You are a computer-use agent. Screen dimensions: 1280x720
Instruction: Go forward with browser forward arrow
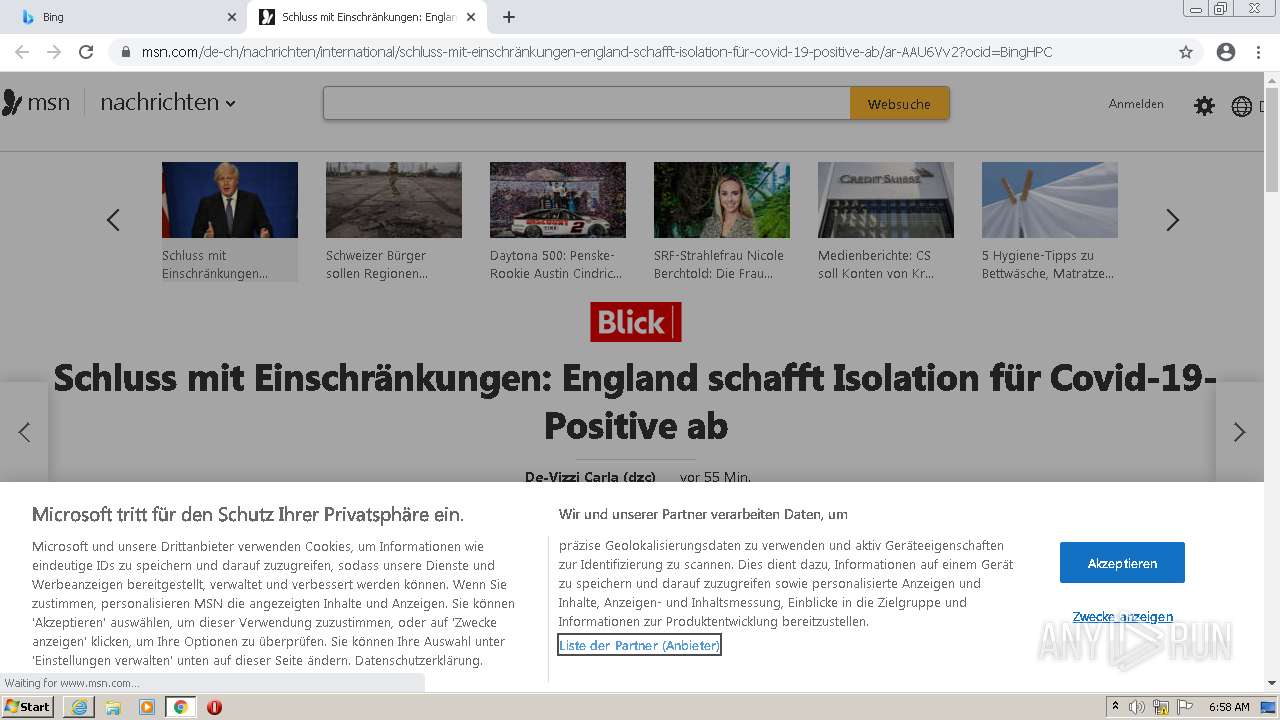54,52
